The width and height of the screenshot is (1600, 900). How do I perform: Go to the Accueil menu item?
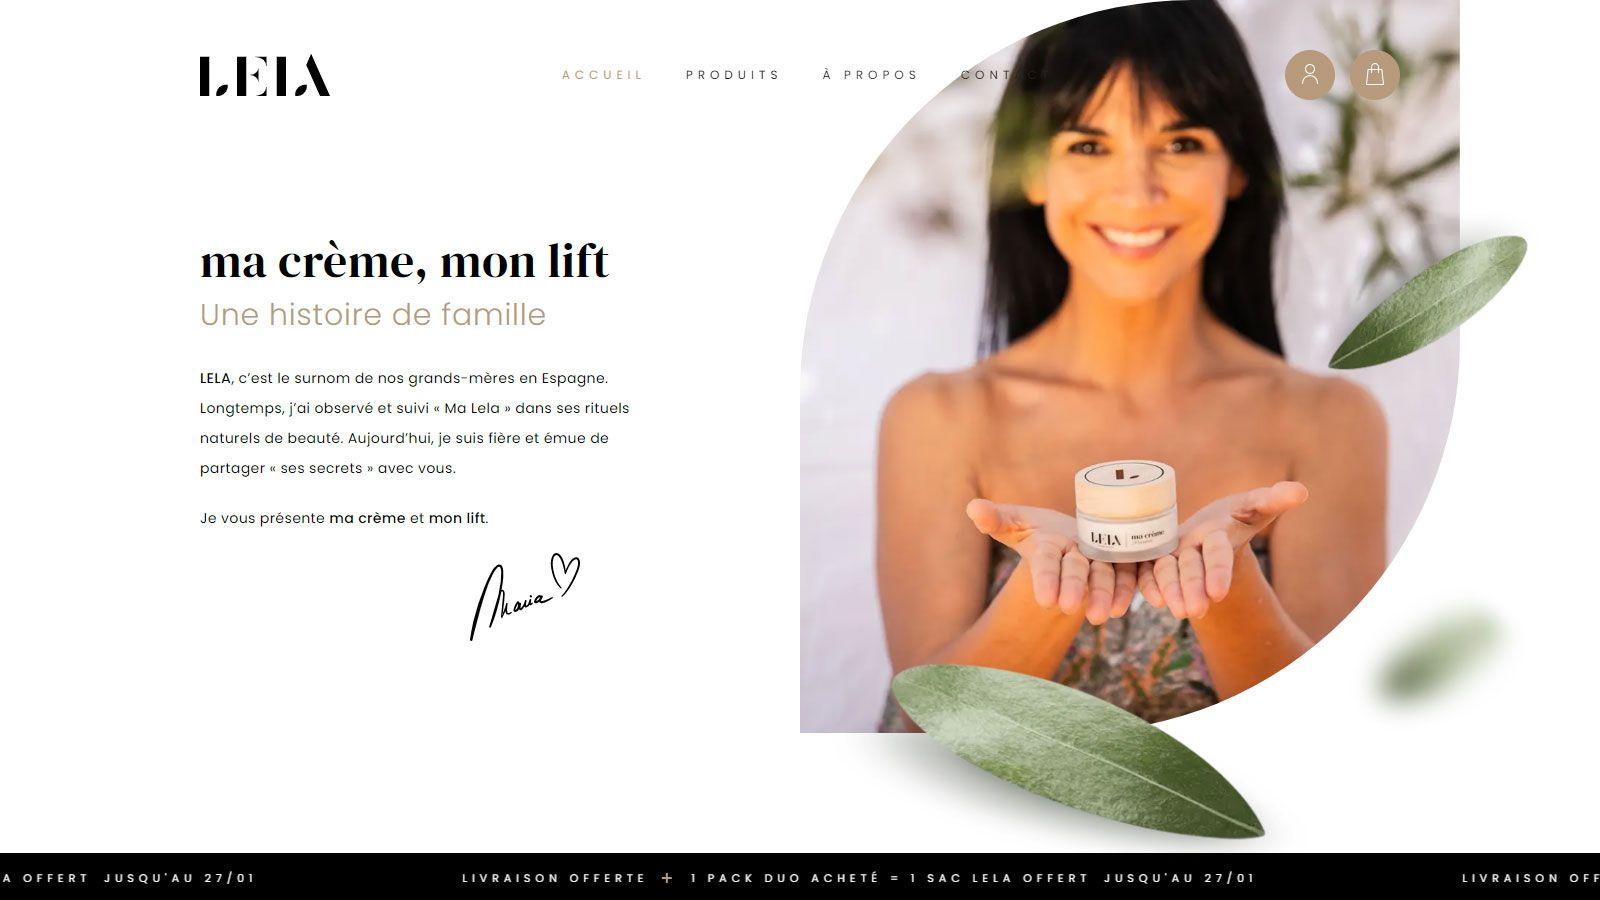point(603,75)
